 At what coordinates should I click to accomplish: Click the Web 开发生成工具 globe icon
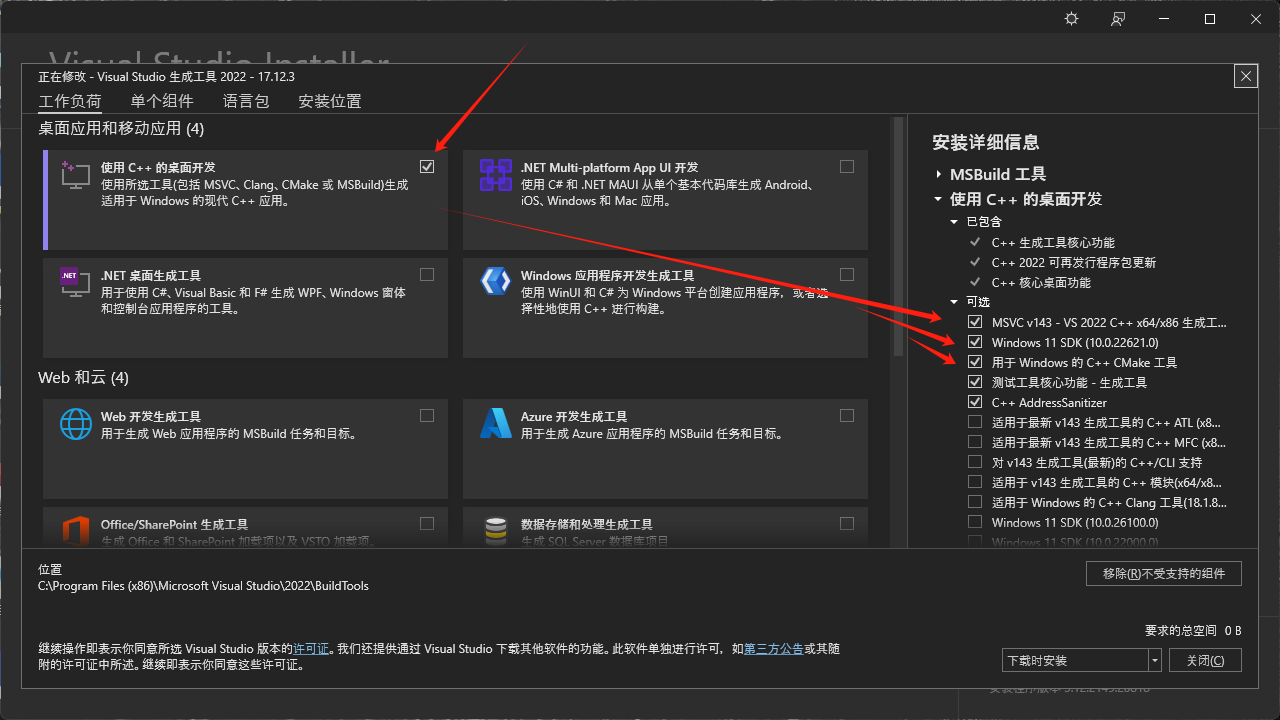[76, 424]
